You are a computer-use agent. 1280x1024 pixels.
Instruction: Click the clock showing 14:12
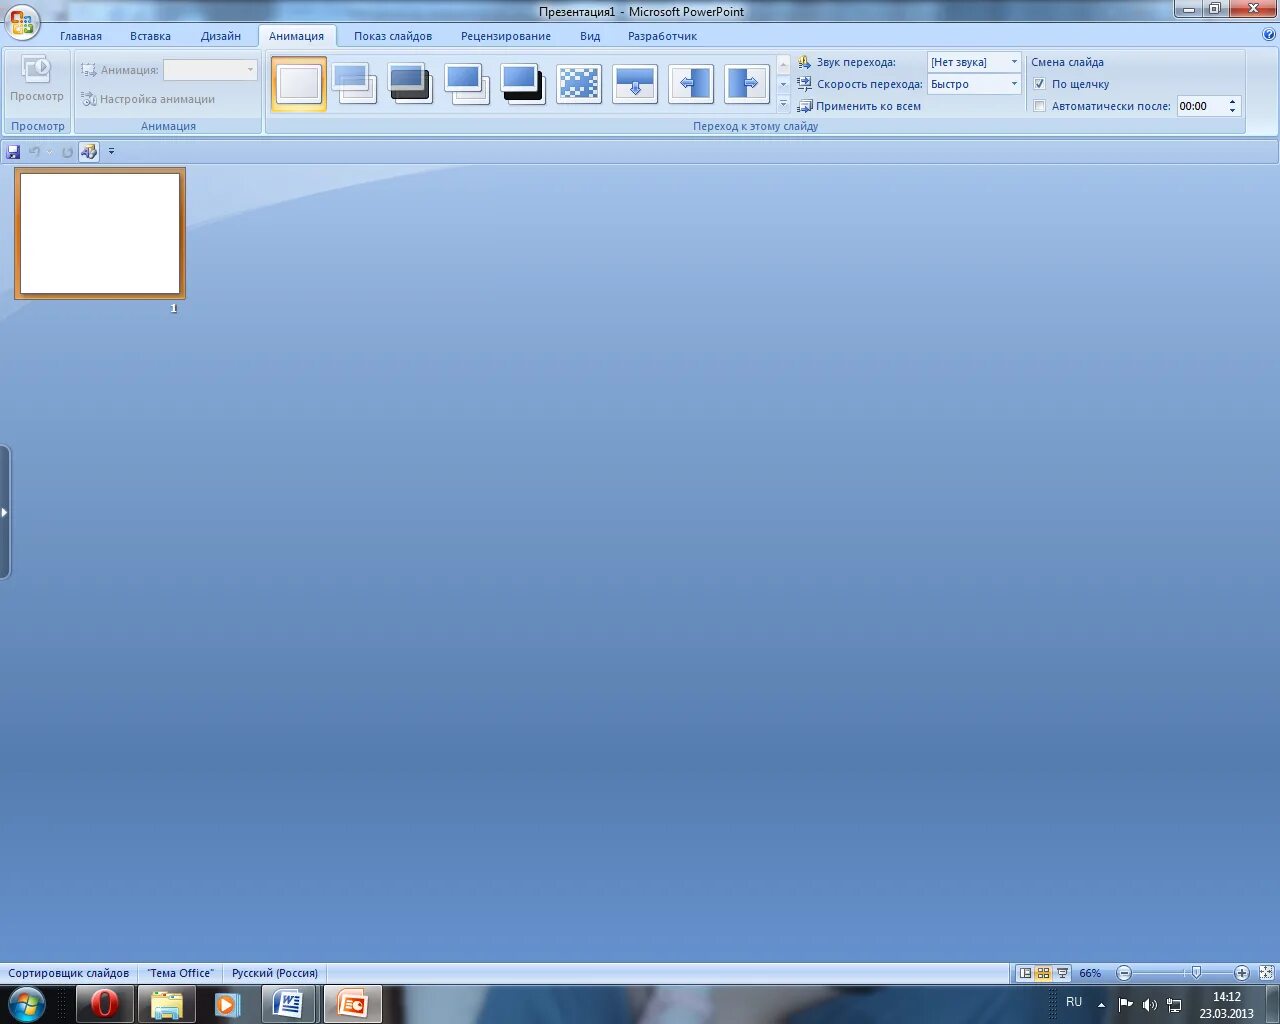pos(1227,997)
